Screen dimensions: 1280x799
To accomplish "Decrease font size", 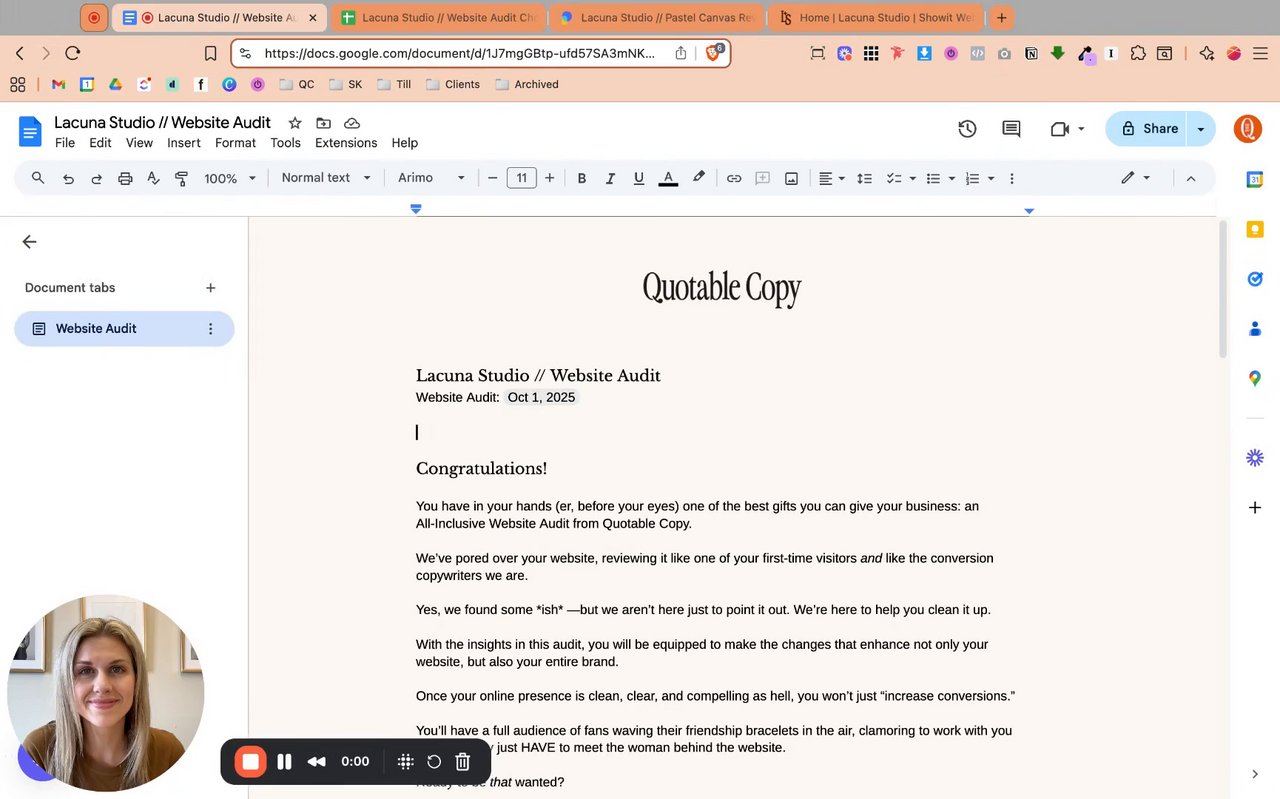I will coord(492,178).
